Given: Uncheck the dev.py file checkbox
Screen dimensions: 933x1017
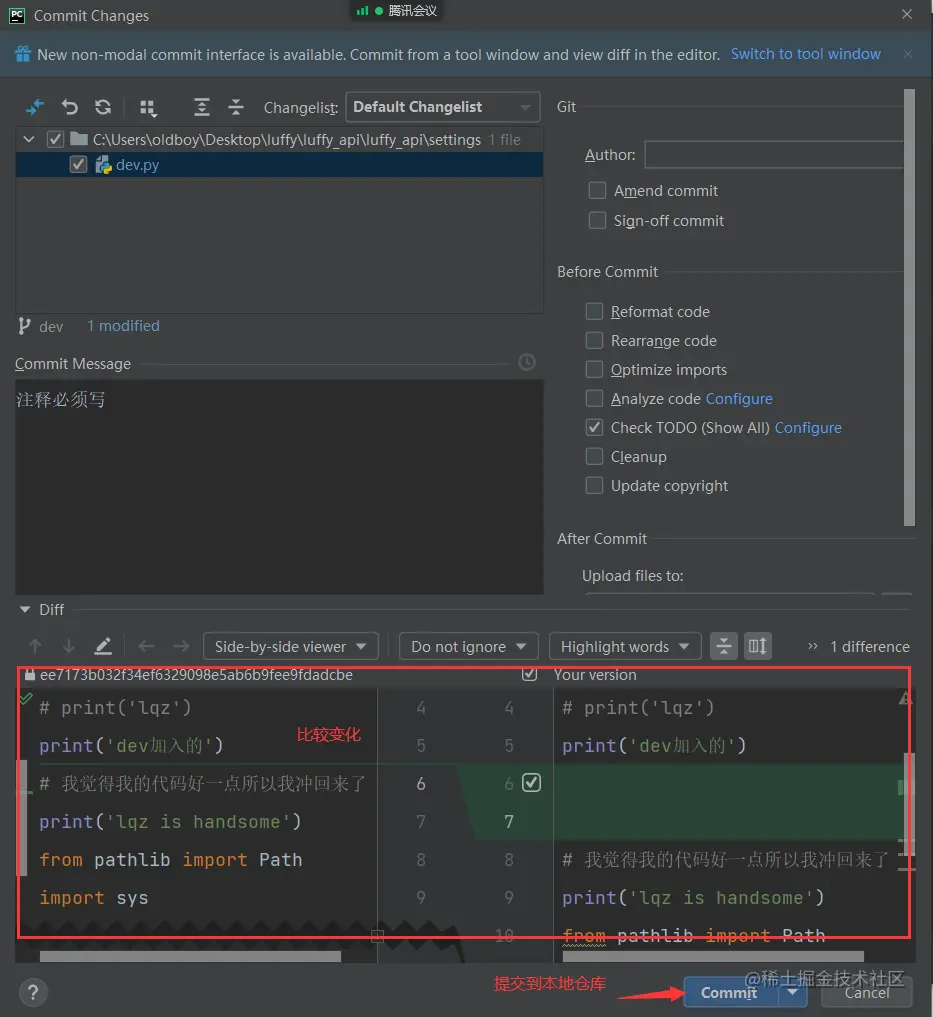Looking at the screenshot, I should click(x=78, y=165).
